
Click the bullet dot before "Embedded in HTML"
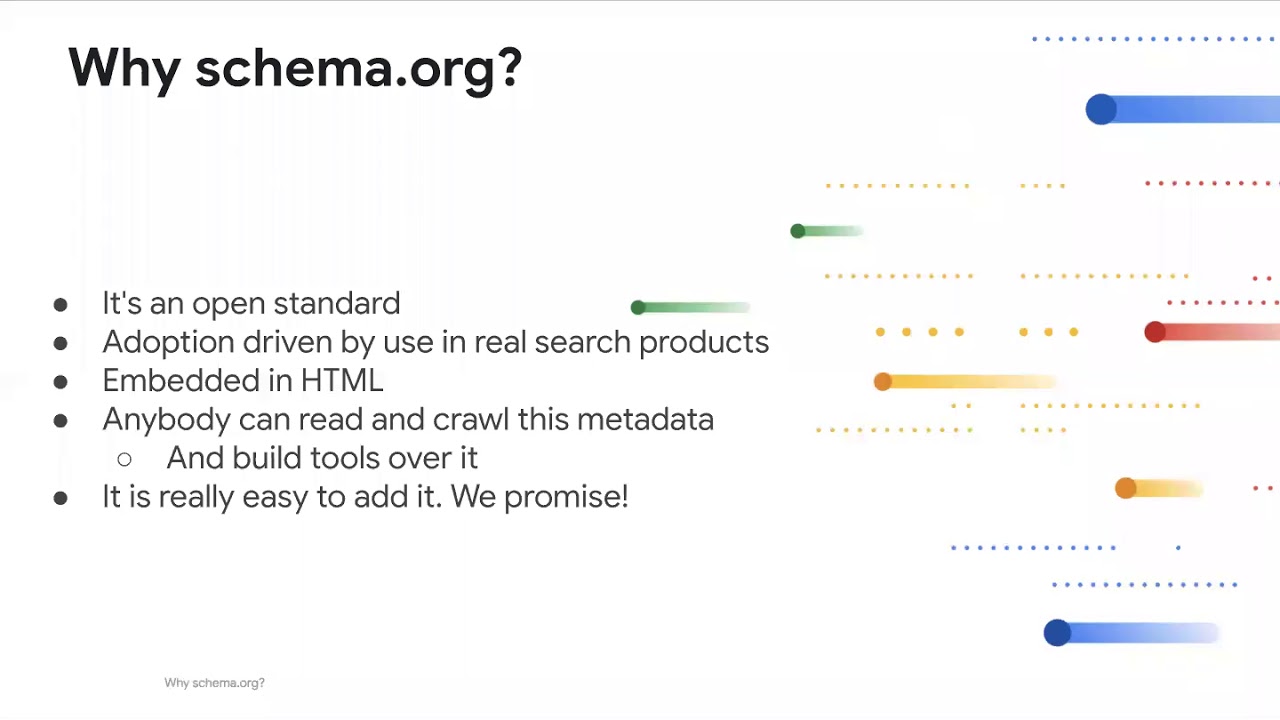click(x=61, y=382)
